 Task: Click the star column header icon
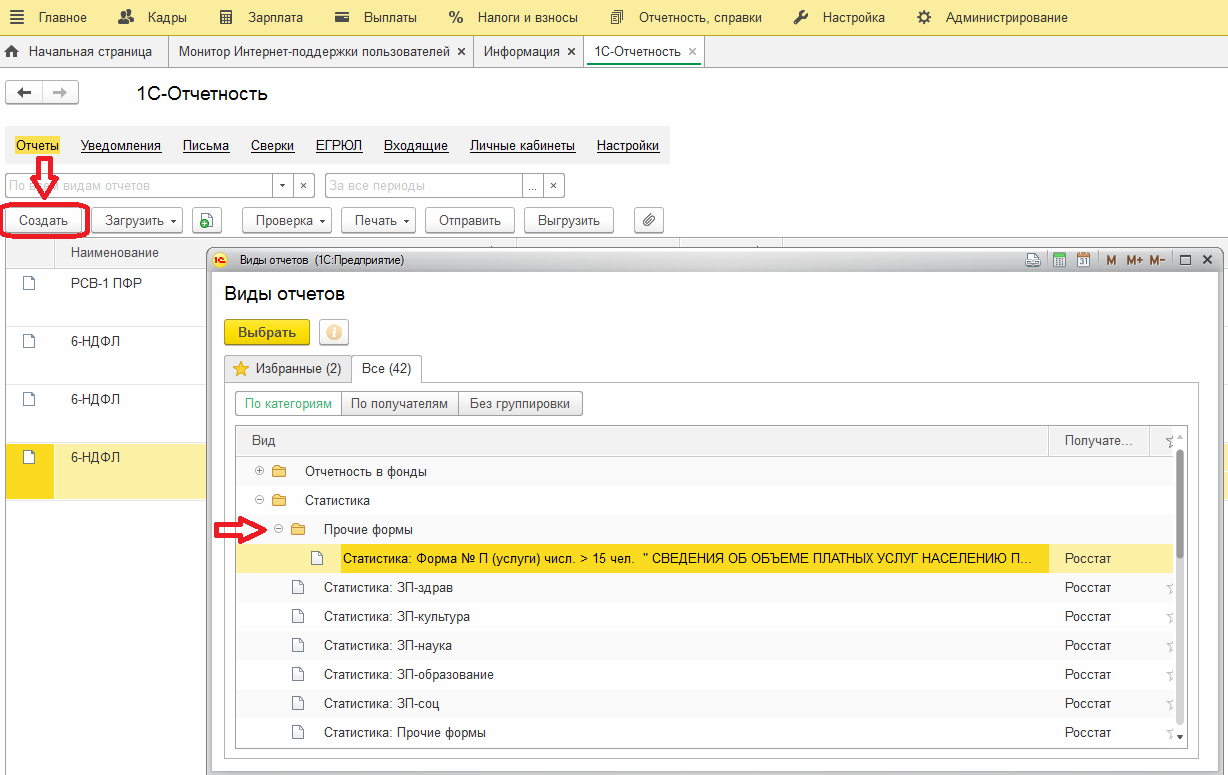[1170, 441]
